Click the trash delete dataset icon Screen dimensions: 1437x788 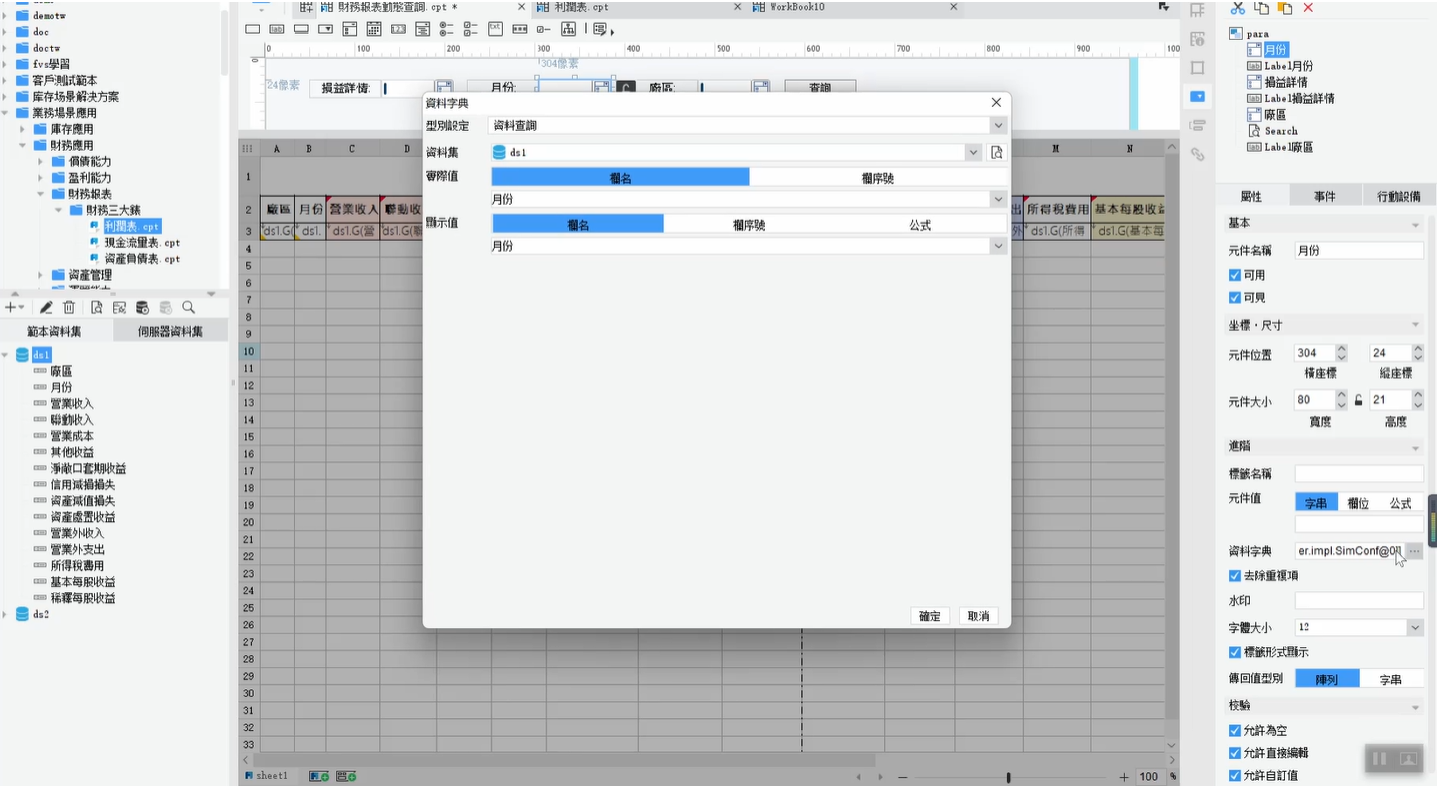click(69, 308)
